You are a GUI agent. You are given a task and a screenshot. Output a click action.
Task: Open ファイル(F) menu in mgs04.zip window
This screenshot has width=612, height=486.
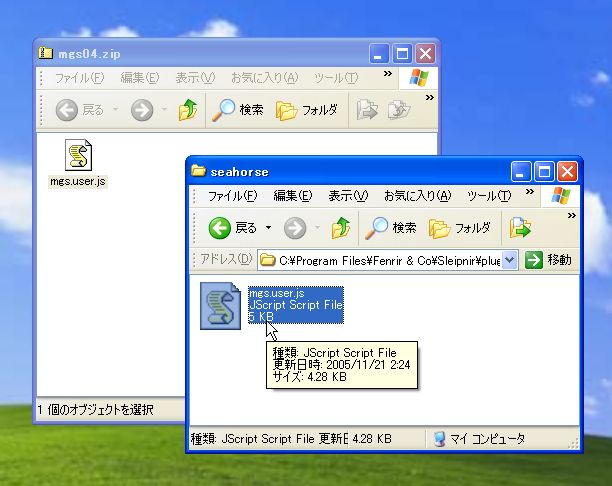pos(79,78)
